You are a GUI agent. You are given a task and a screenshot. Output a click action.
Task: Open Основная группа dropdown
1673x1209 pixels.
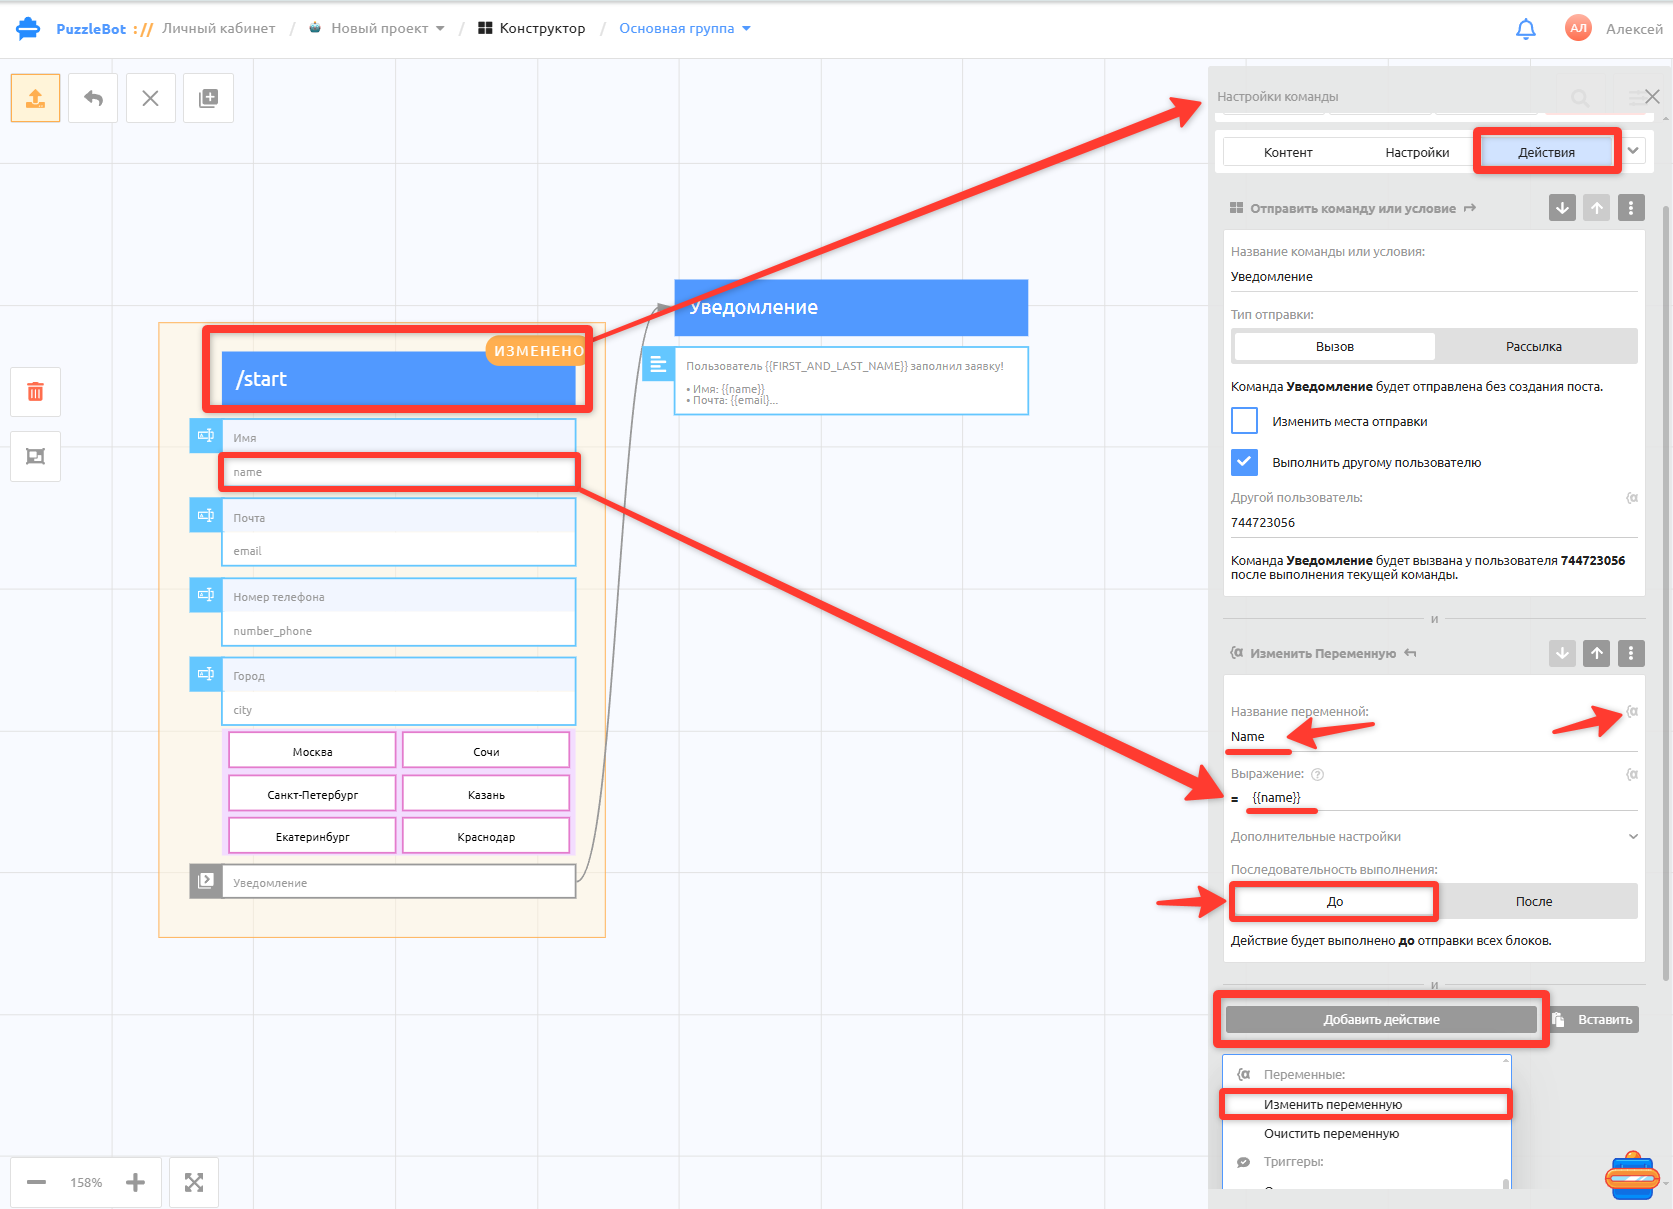[685, 28]
